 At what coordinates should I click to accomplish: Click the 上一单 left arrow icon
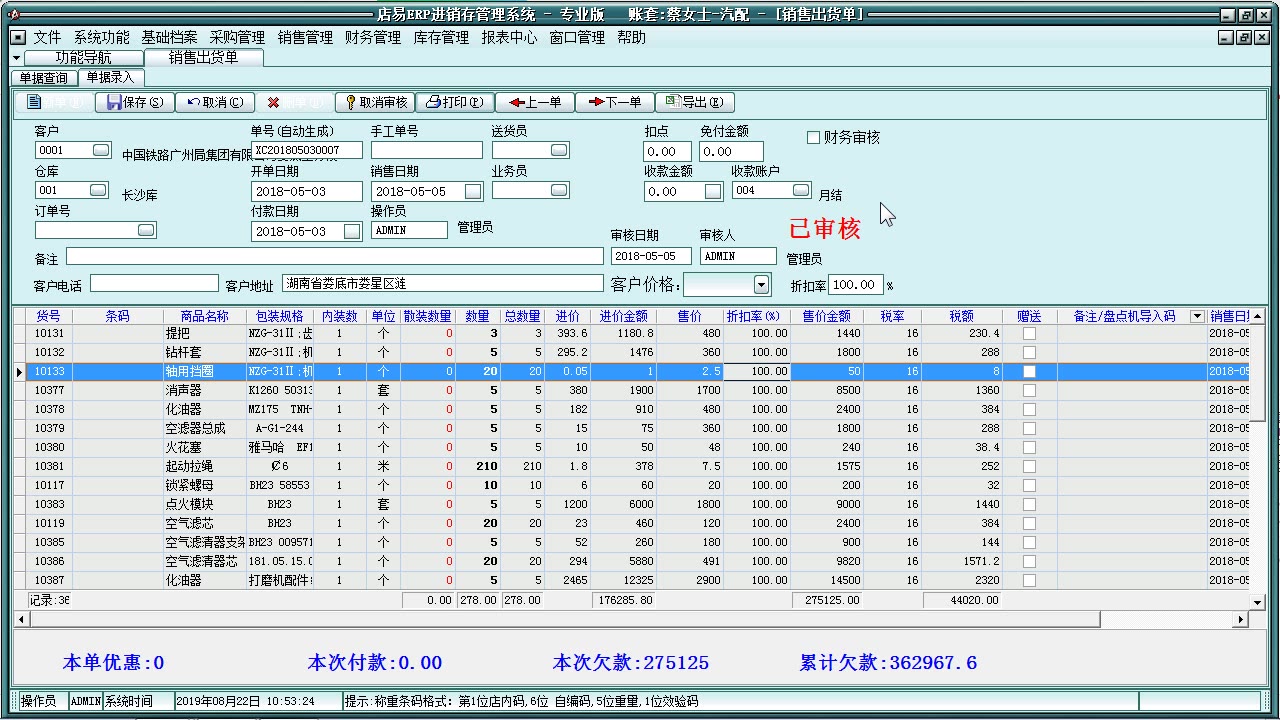point(516,102)
